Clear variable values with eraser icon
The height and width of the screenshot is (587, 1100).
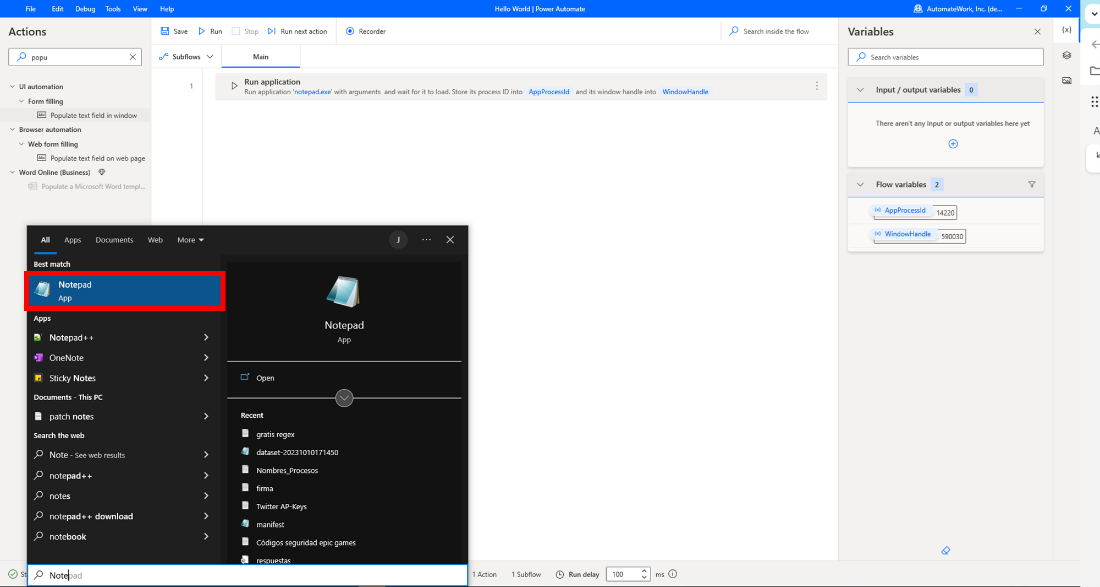[x=946, y=551]
